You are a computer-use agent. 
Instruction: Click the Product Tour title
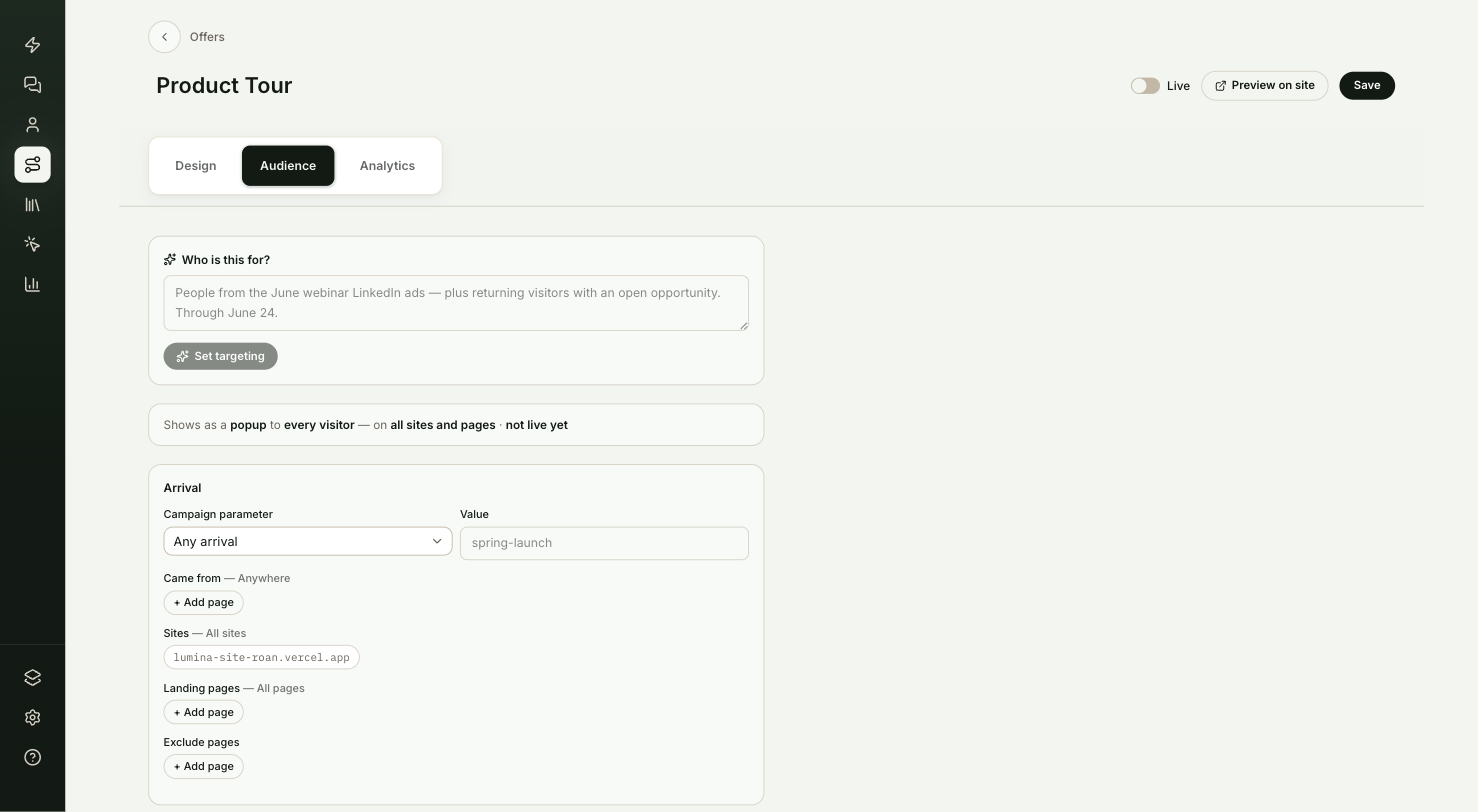pos(224,86)
